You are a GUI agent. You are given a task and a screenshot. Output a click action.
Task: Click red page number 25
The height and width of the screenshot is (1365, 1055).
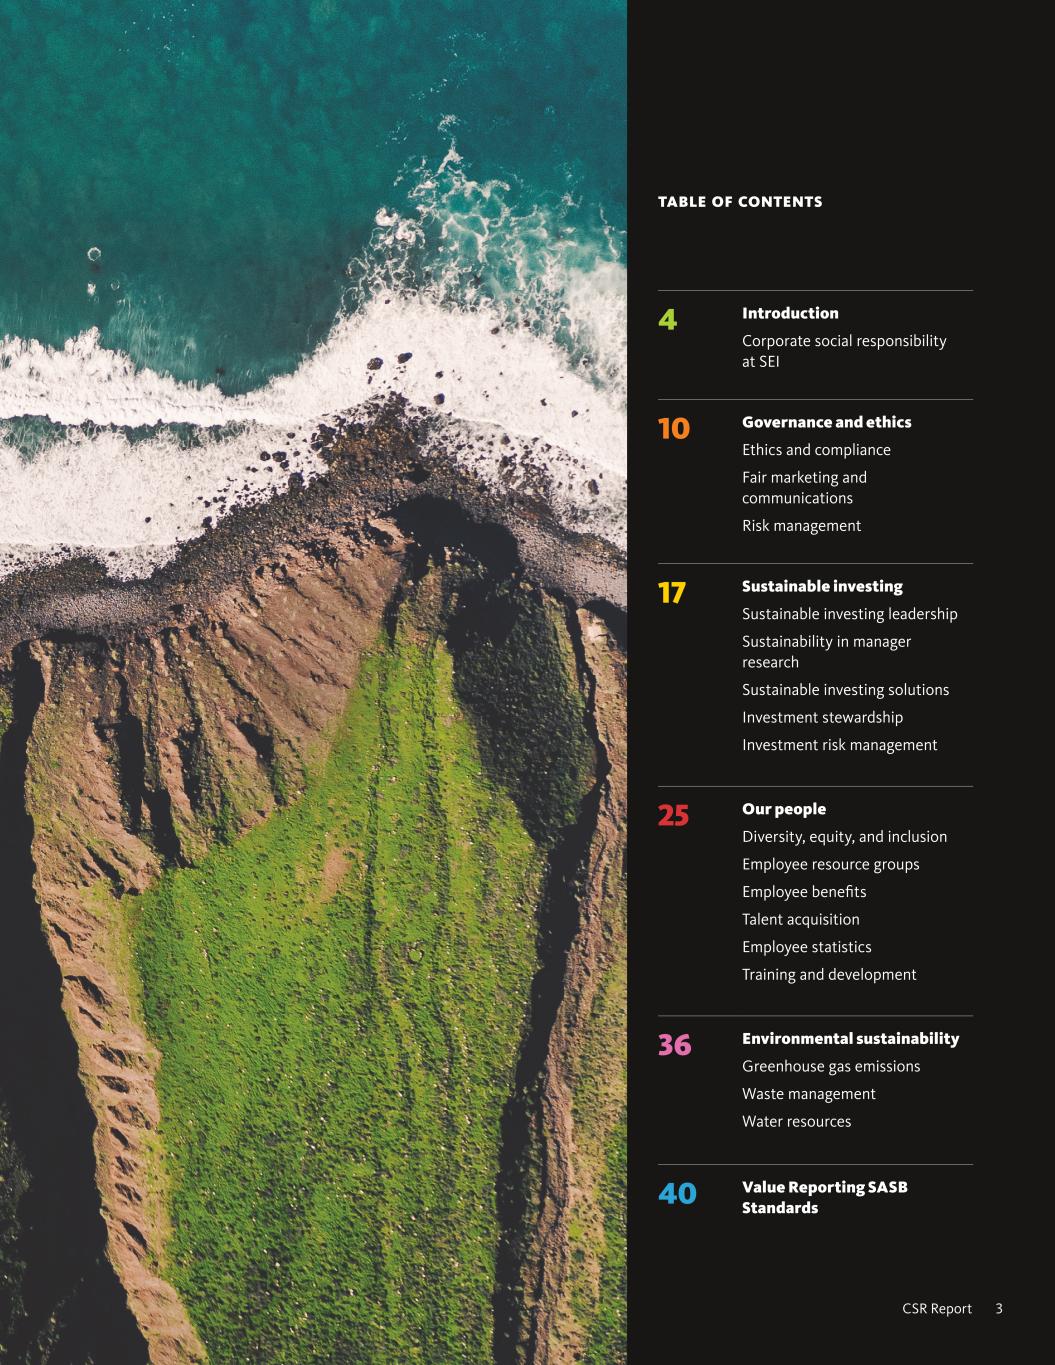(x=673, y=816)
